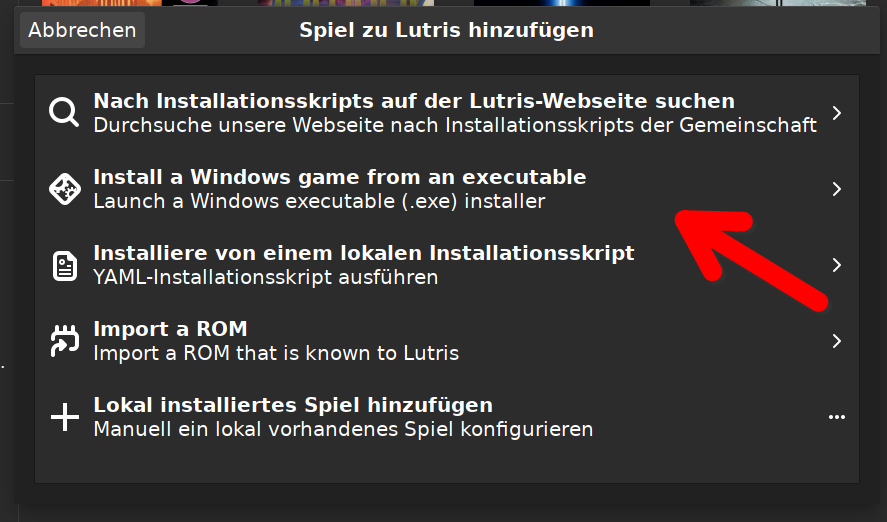Choose Install a Windows game from an executable
Viewport: 887px width, 522px height.
click(x=339, y=177)
